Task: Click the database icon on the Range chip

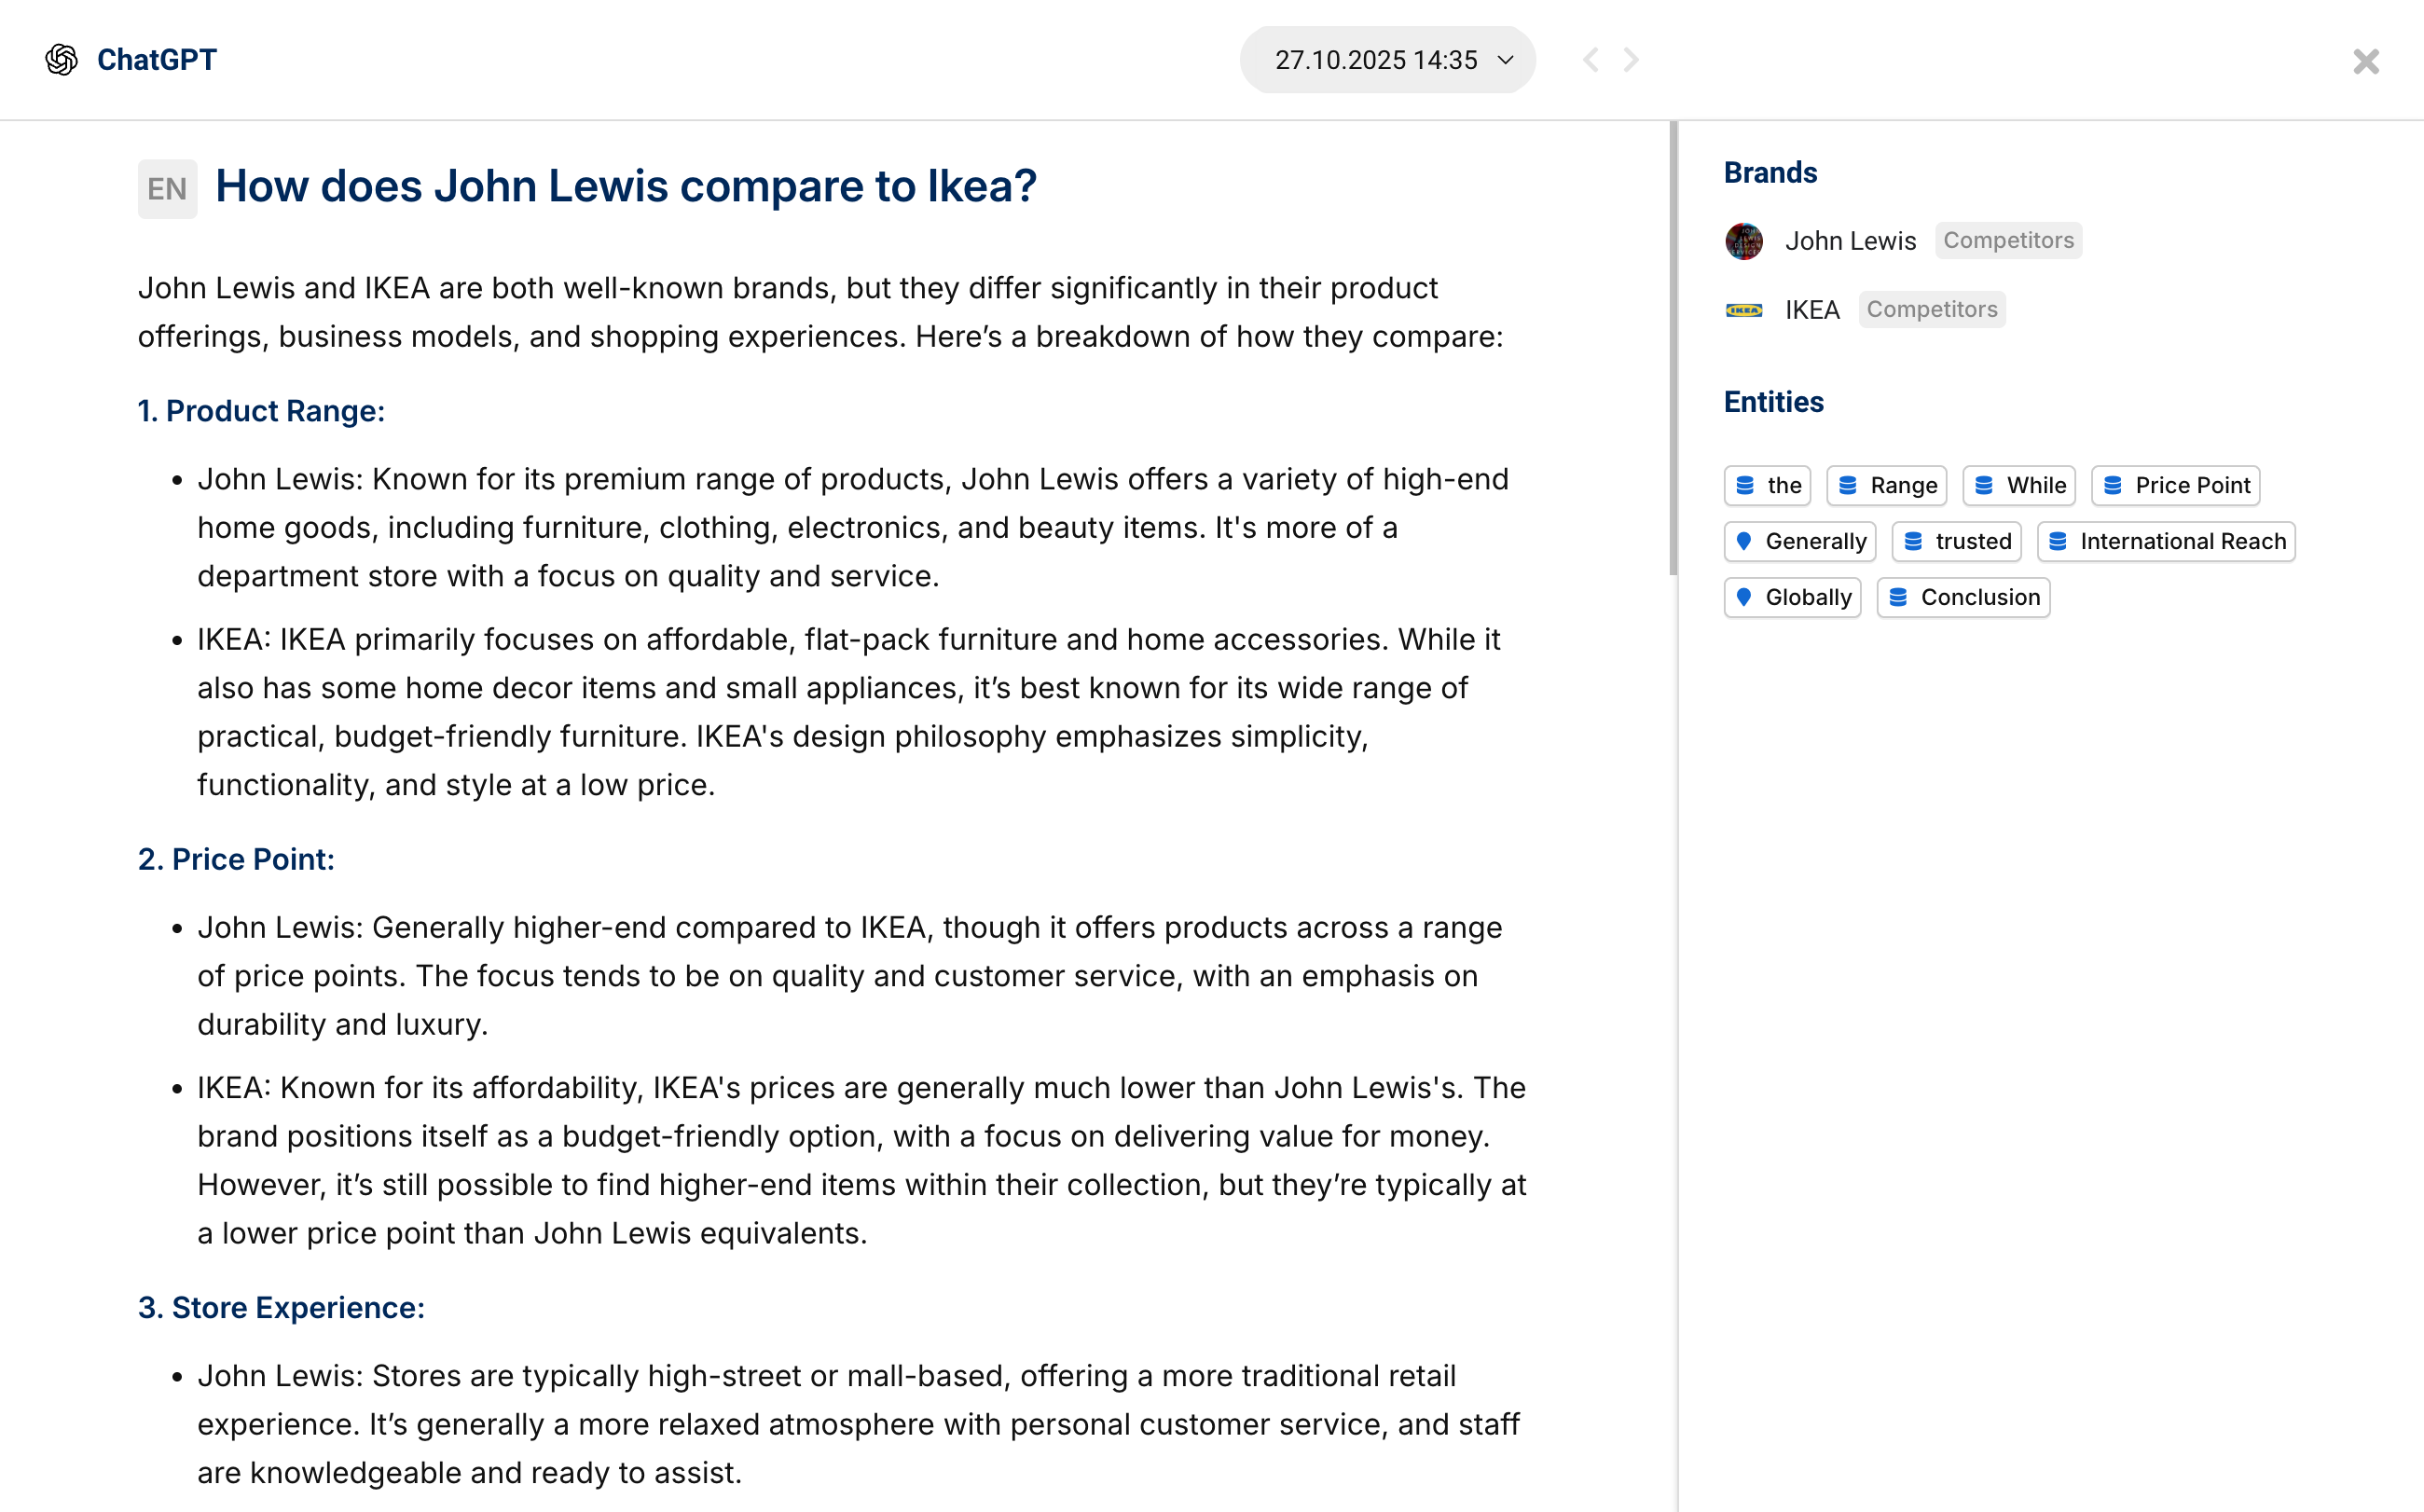Action: 1849,486
